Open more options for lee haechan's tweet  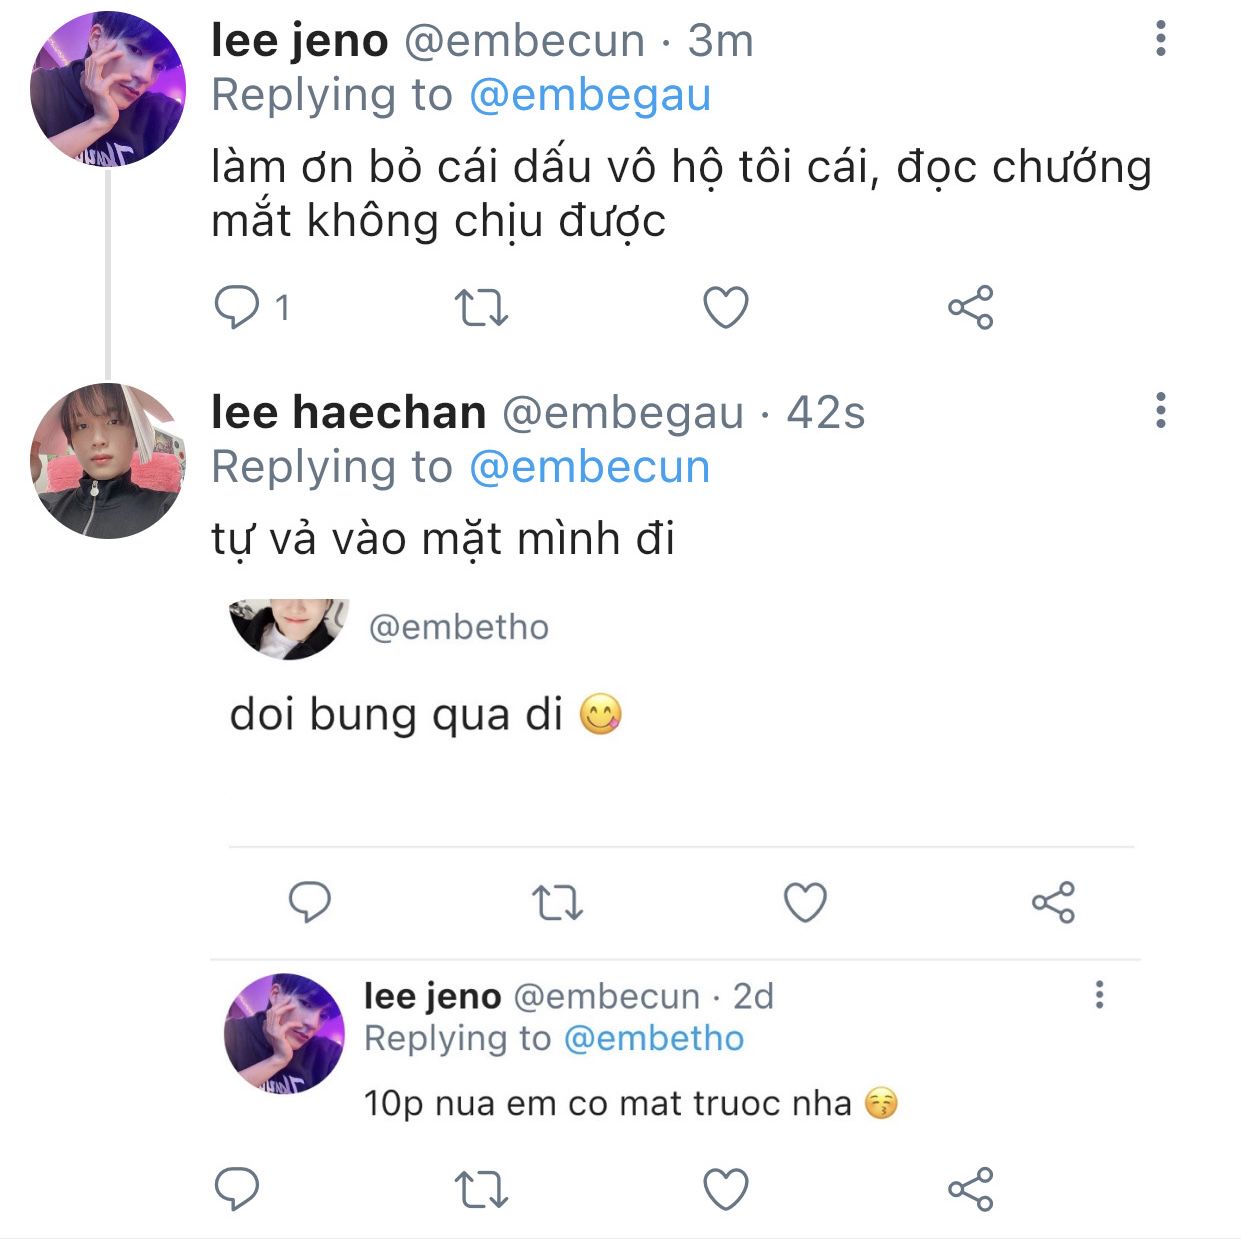(1160, 411)
